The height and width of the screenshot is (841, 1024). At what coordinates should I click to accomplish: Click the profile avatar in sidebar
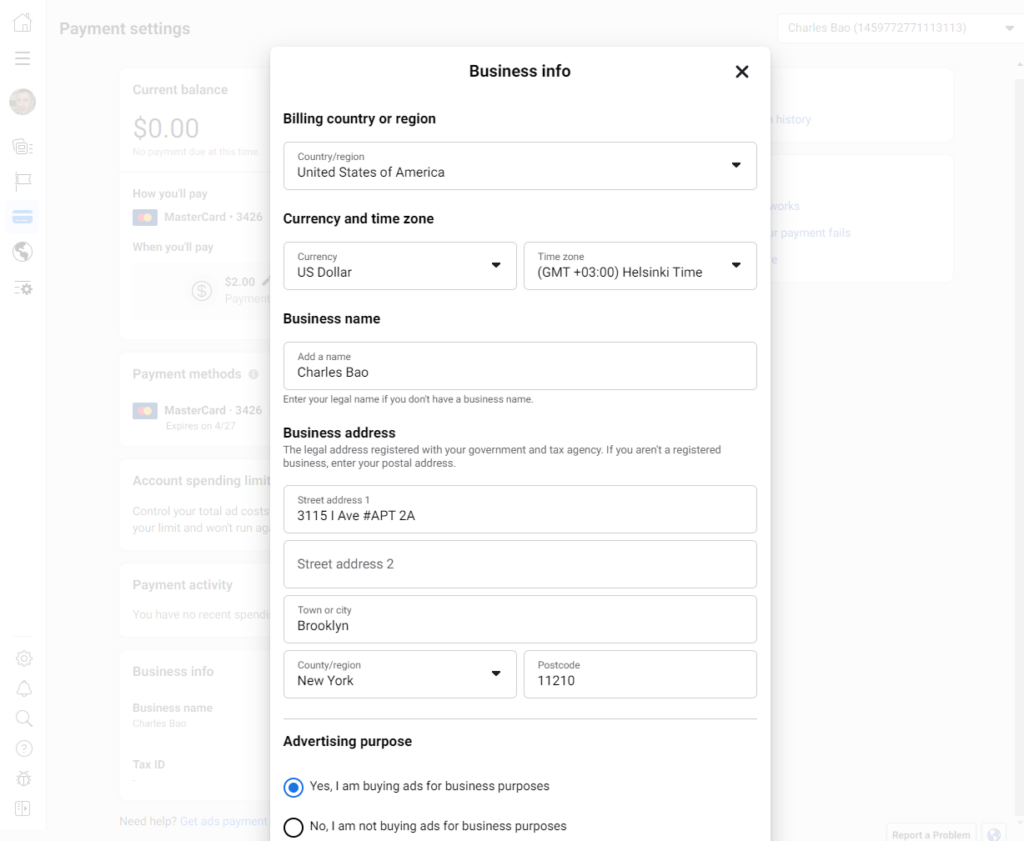pos(22,101)
